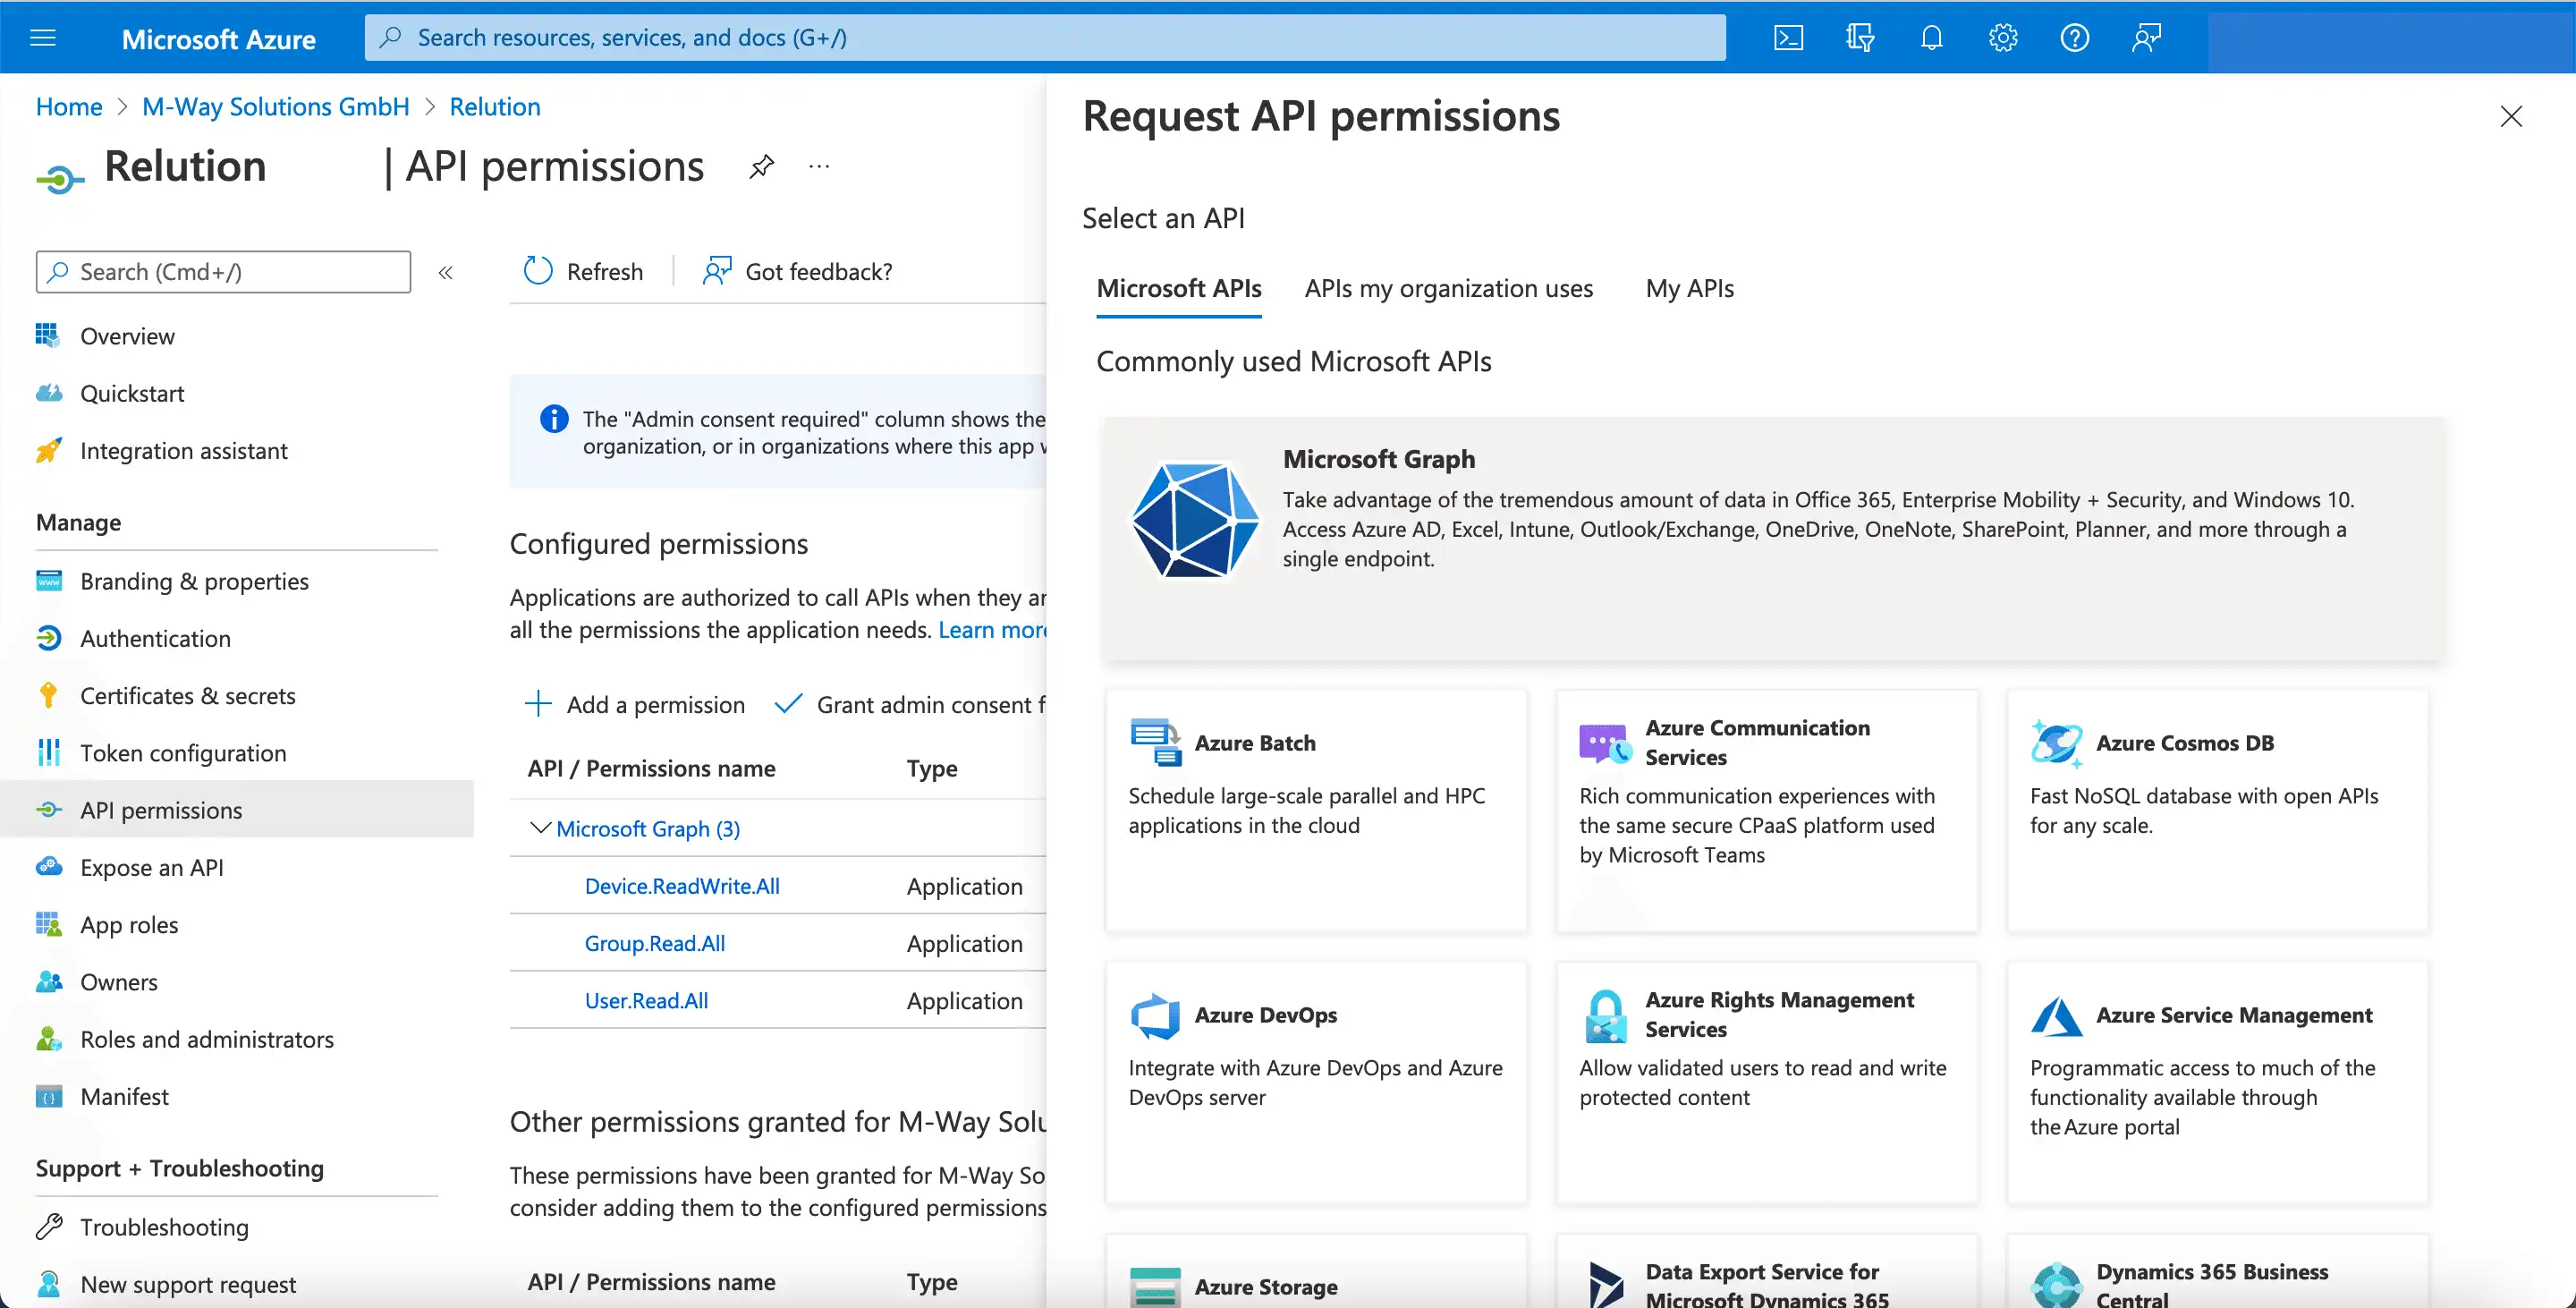The image size is (2576, 1308).
Task: Select the Azure Batch card
Action: (x=1316, y=810)
